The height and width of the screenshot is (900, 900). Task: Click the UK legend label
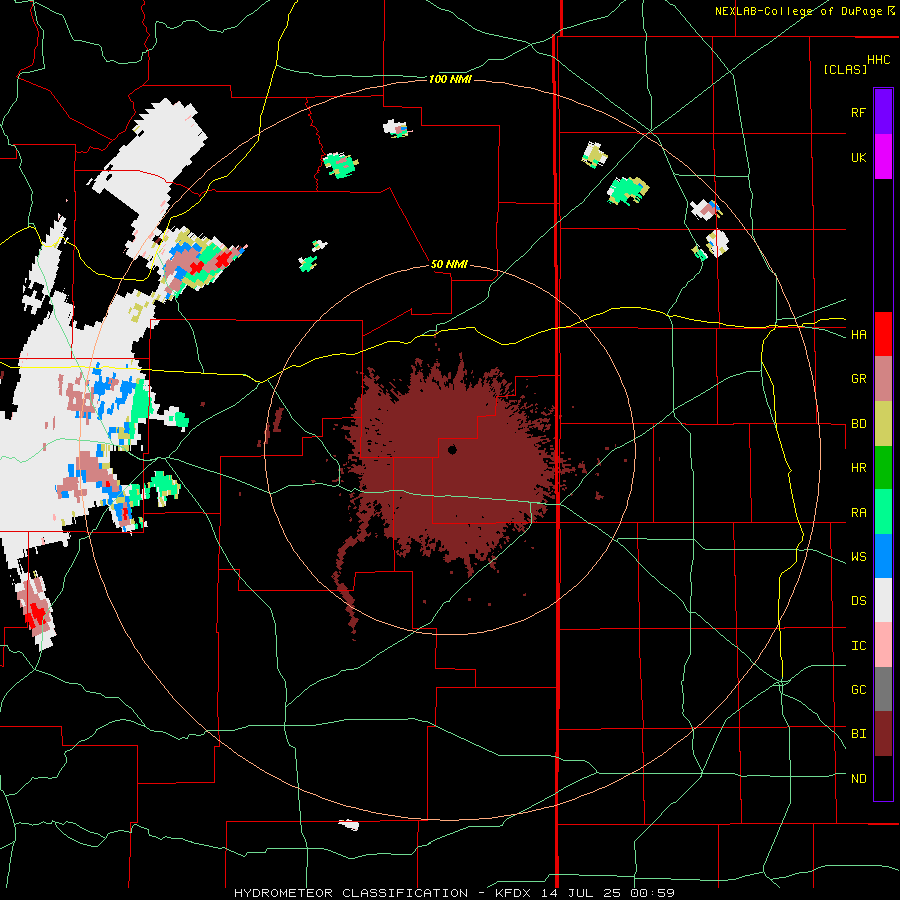click(x=858, y=157)
